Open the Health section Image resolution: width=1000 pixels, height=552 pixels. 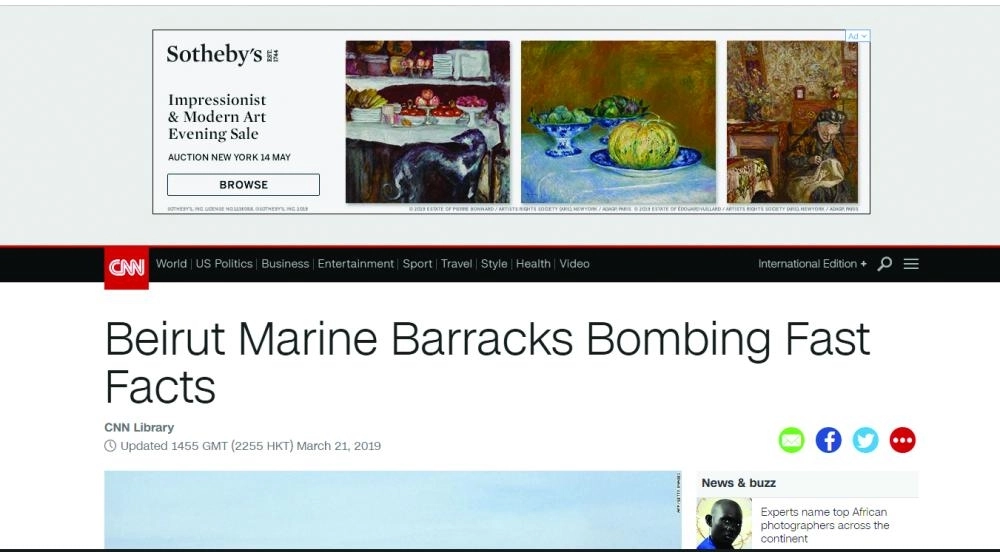tap(533, 264)
